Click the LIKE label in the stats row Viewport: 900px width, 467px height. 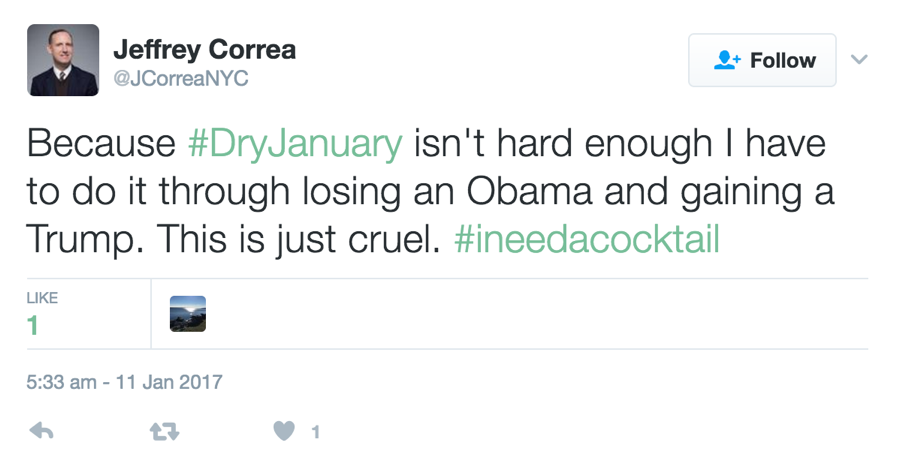43,298
